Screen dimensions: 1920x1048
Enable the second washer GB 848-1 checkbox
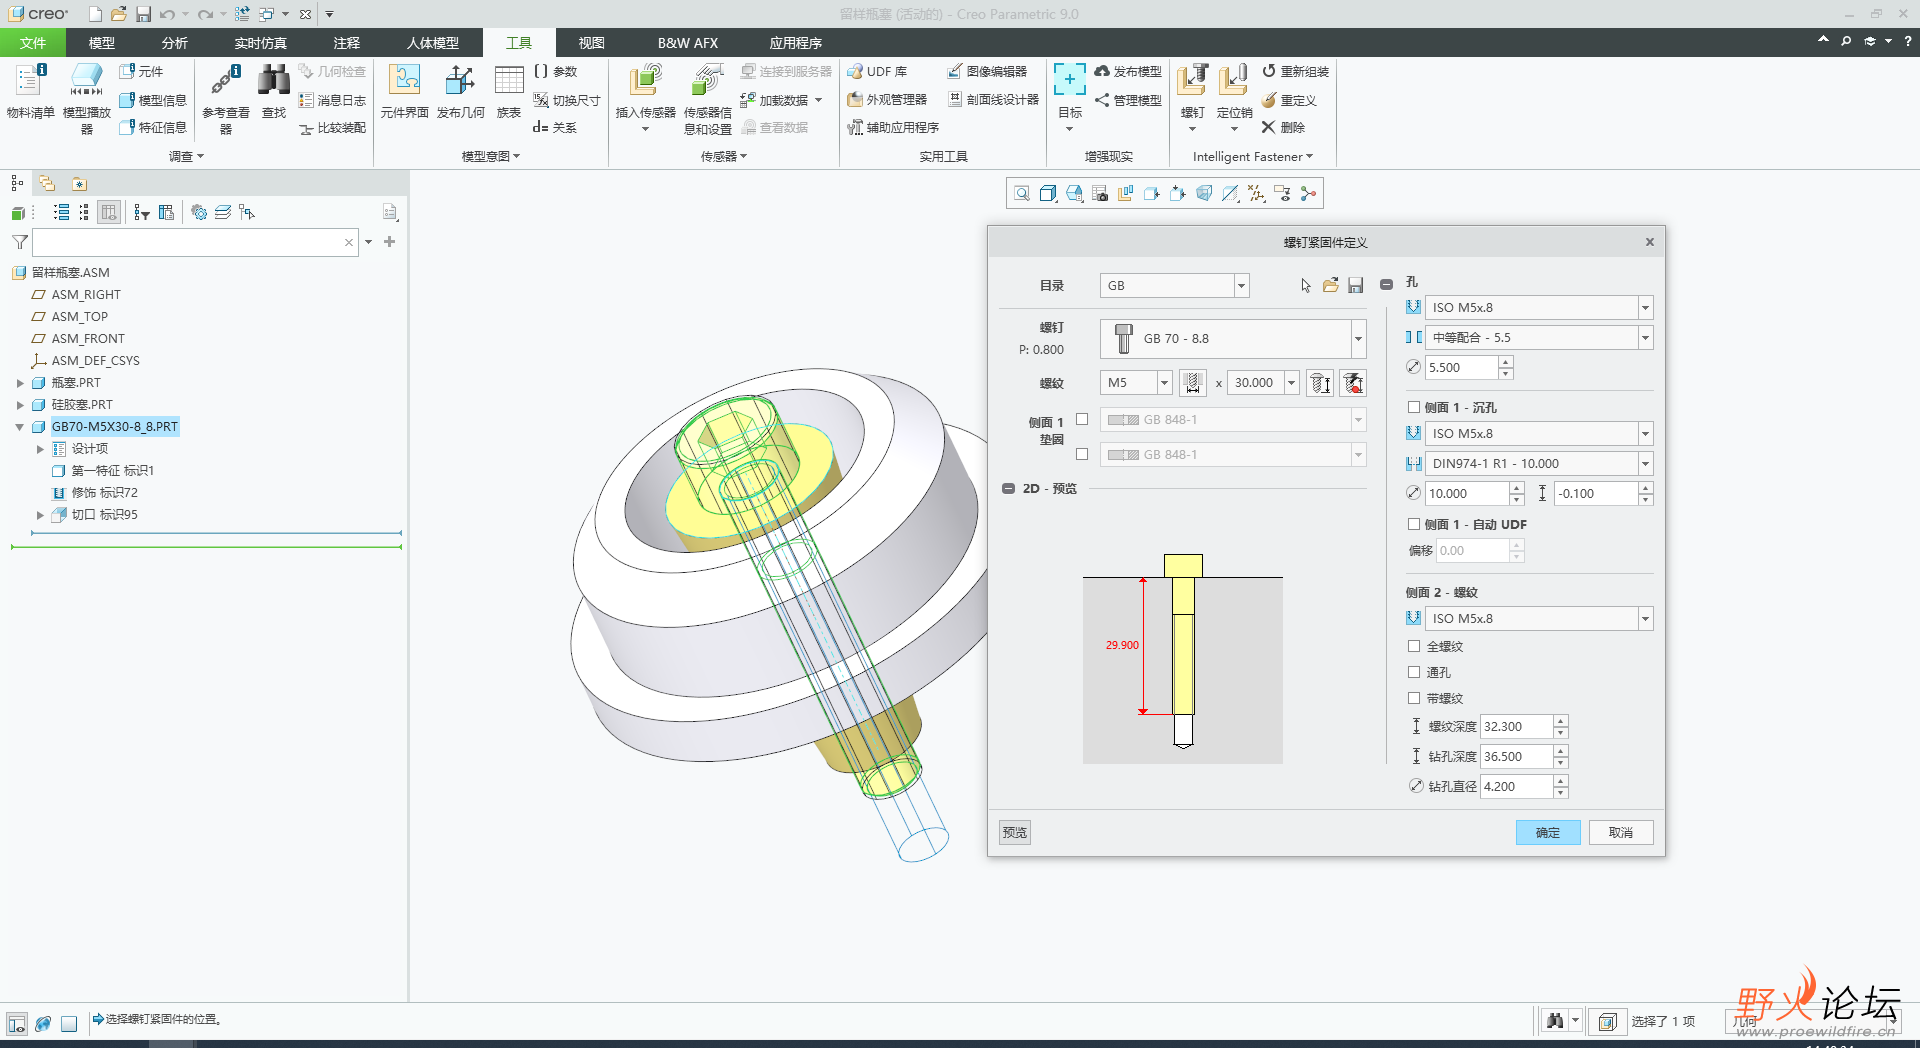pos(1082,454)
